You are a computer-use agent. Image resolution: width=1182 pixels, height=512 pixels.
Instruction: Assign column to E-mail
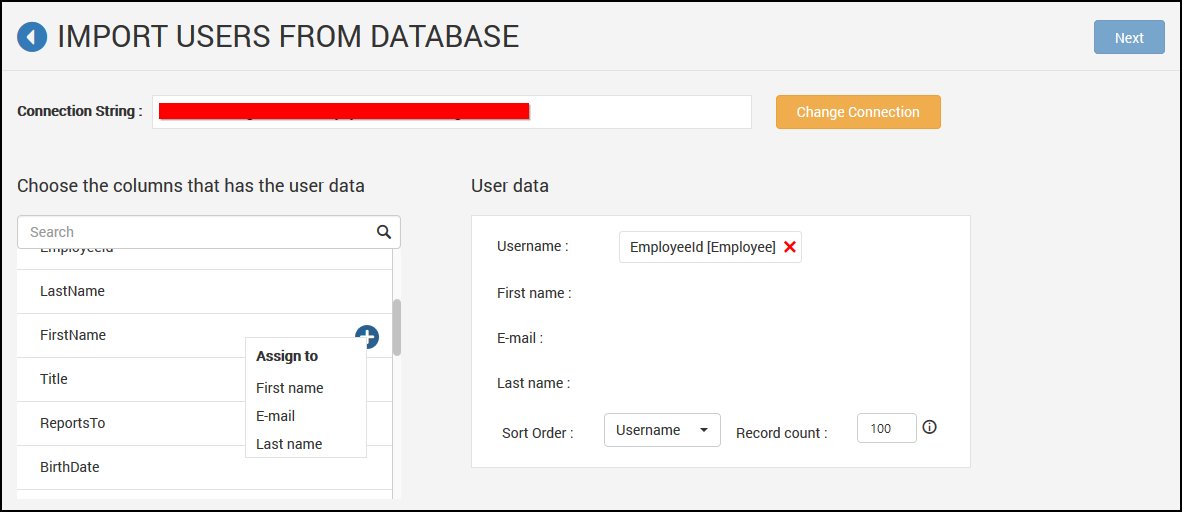click(275, 415)
